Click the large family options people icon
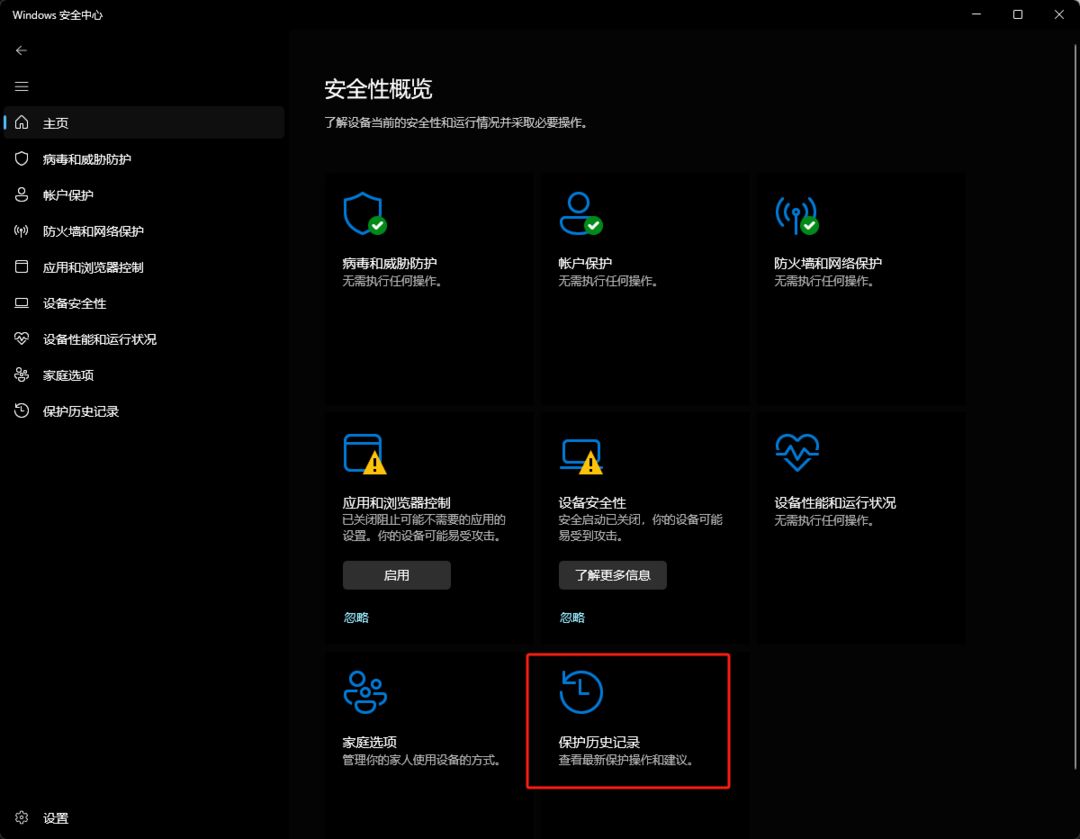The width and height of the screenshot is (1080, 839). 365,692
